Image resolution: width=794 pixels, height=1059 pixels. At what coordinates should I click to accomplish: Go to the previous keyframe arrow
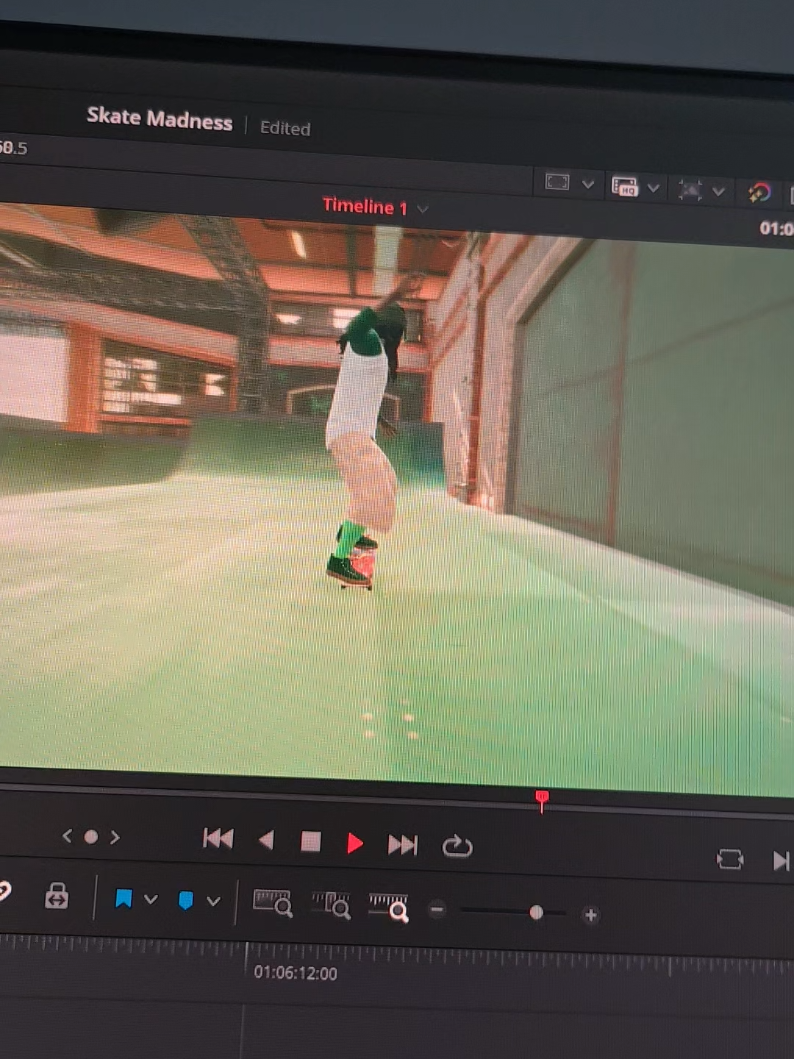(67, 836)
